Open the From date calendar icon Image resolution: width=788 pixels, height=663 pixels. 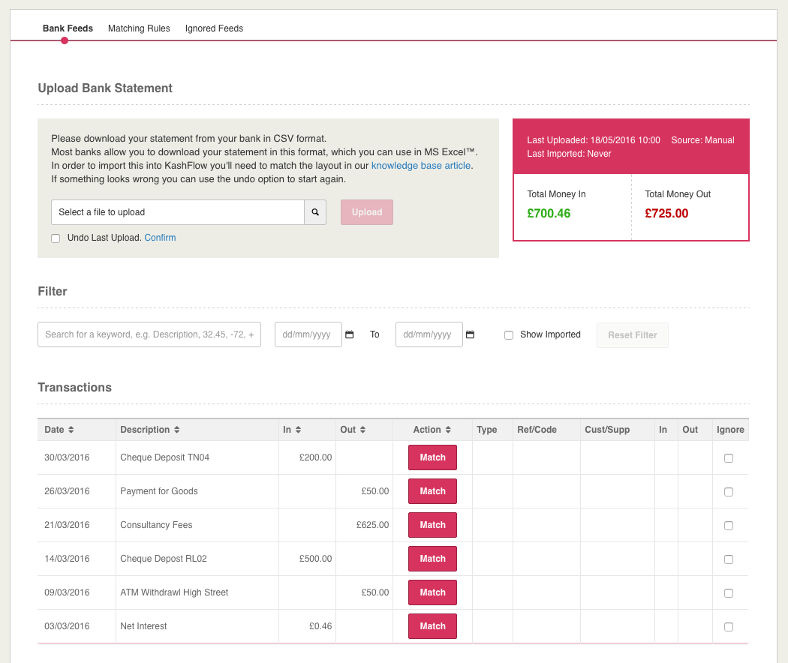click(349, 335)
